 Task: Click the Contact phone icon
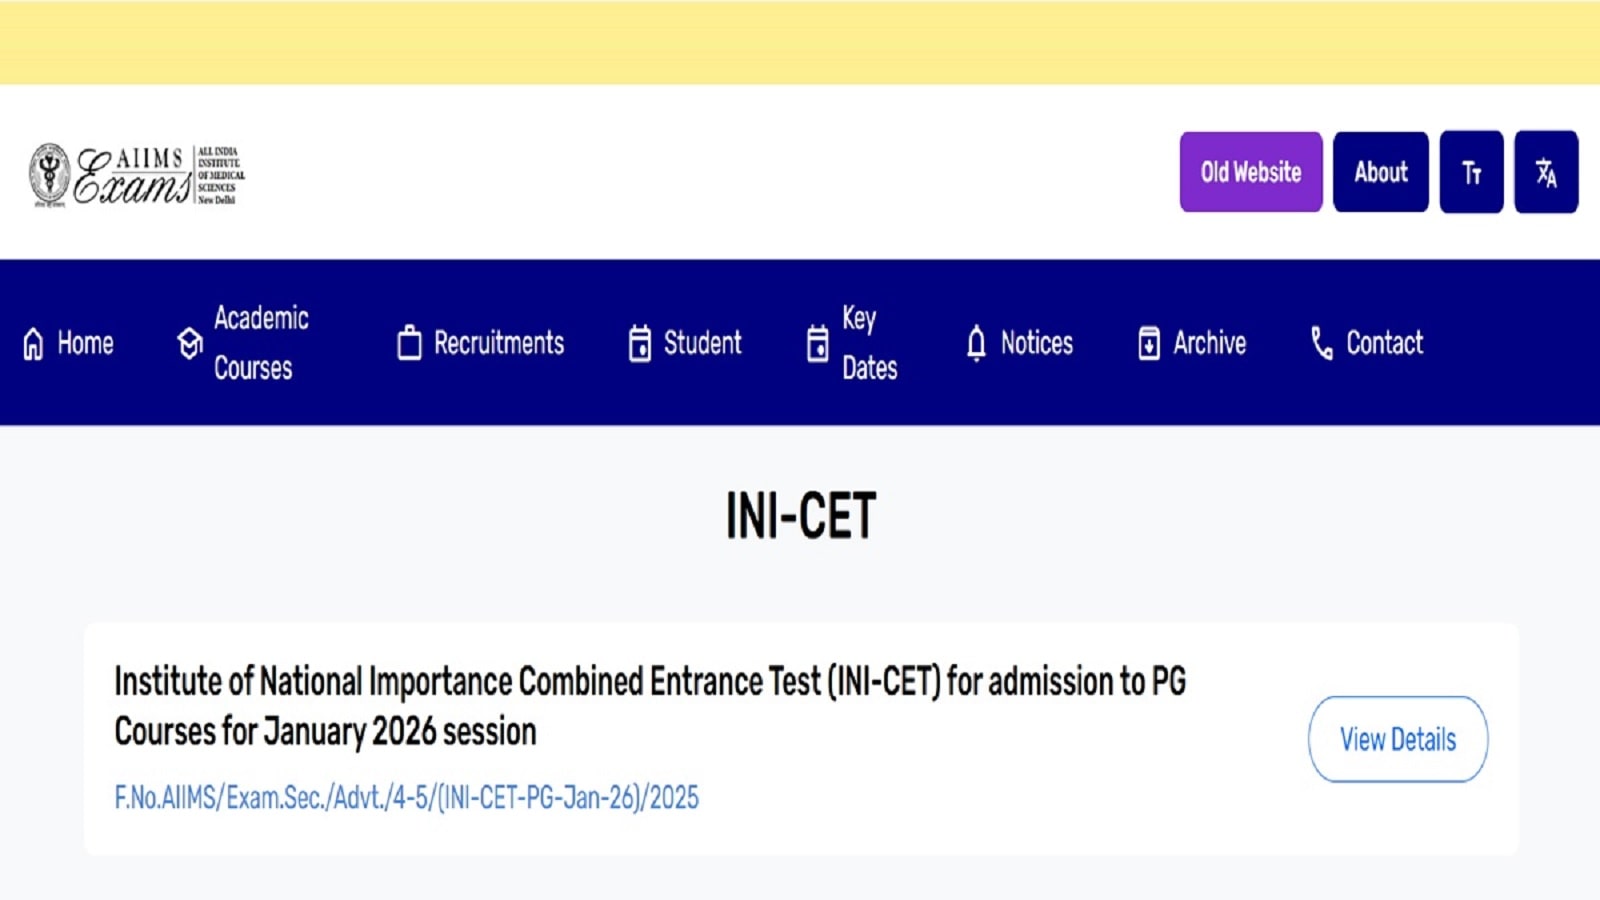(x=1320, y=344)
